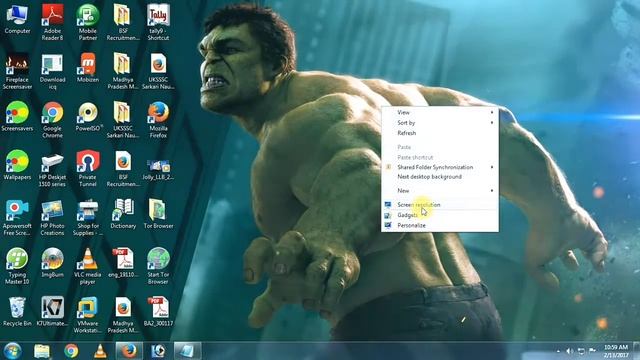
Task: Open the taskbar clock showing 10:59 AM
Action: (x=616, y=351)
